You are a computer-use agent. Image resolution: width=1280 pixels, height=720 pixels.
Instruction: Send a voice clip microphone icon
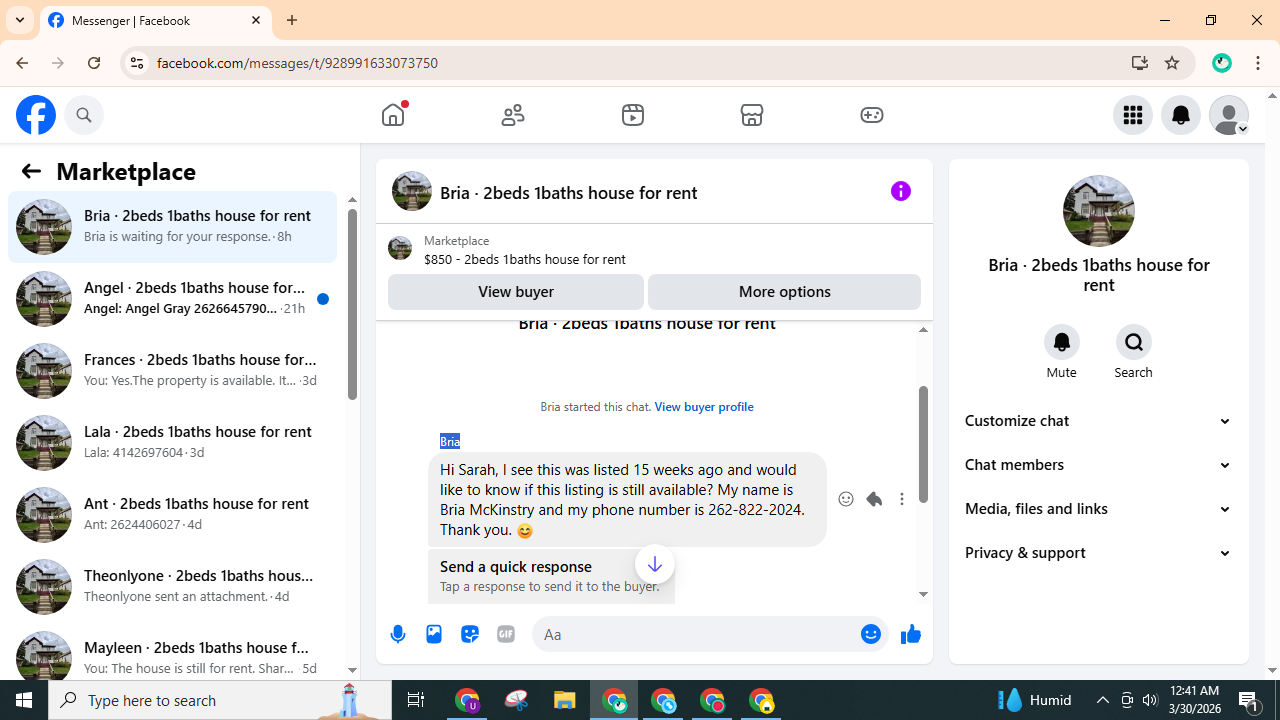click(x=398, y=634)
